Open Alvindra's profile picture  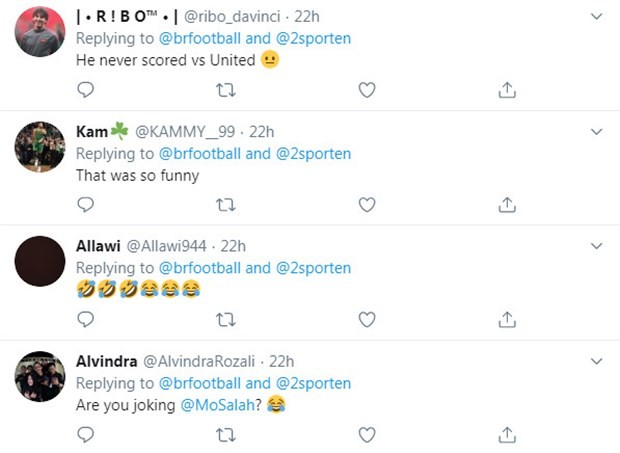40,377
